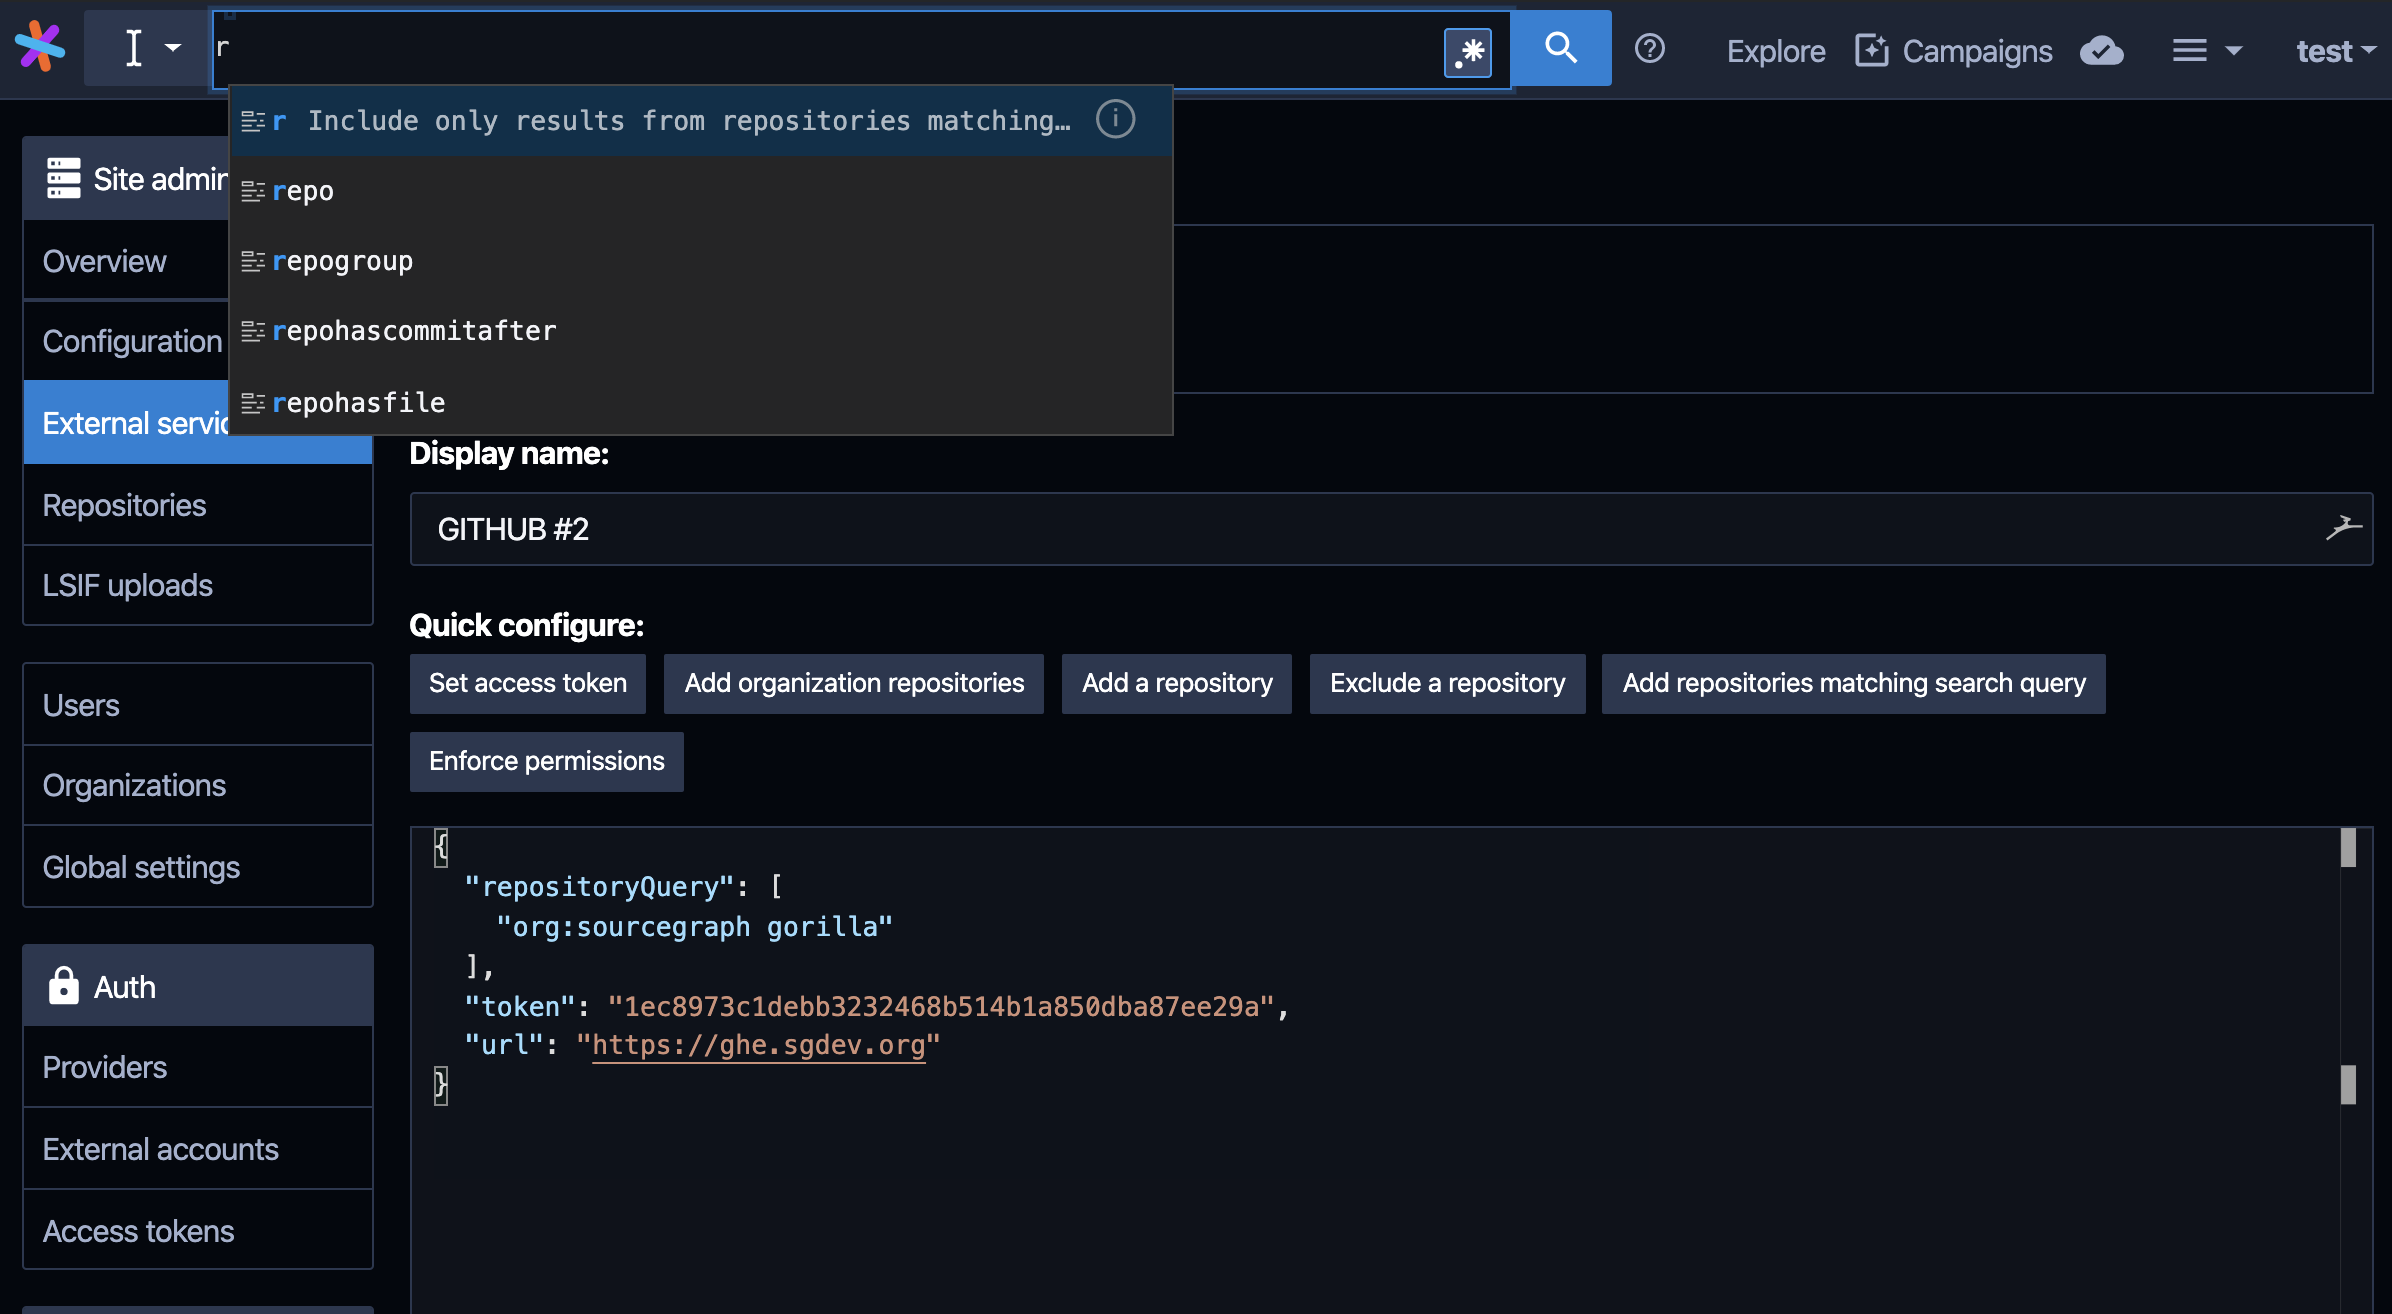Click the icon inside Display name field
Screen dimensions: 2392x1314
coord(2342,528)
